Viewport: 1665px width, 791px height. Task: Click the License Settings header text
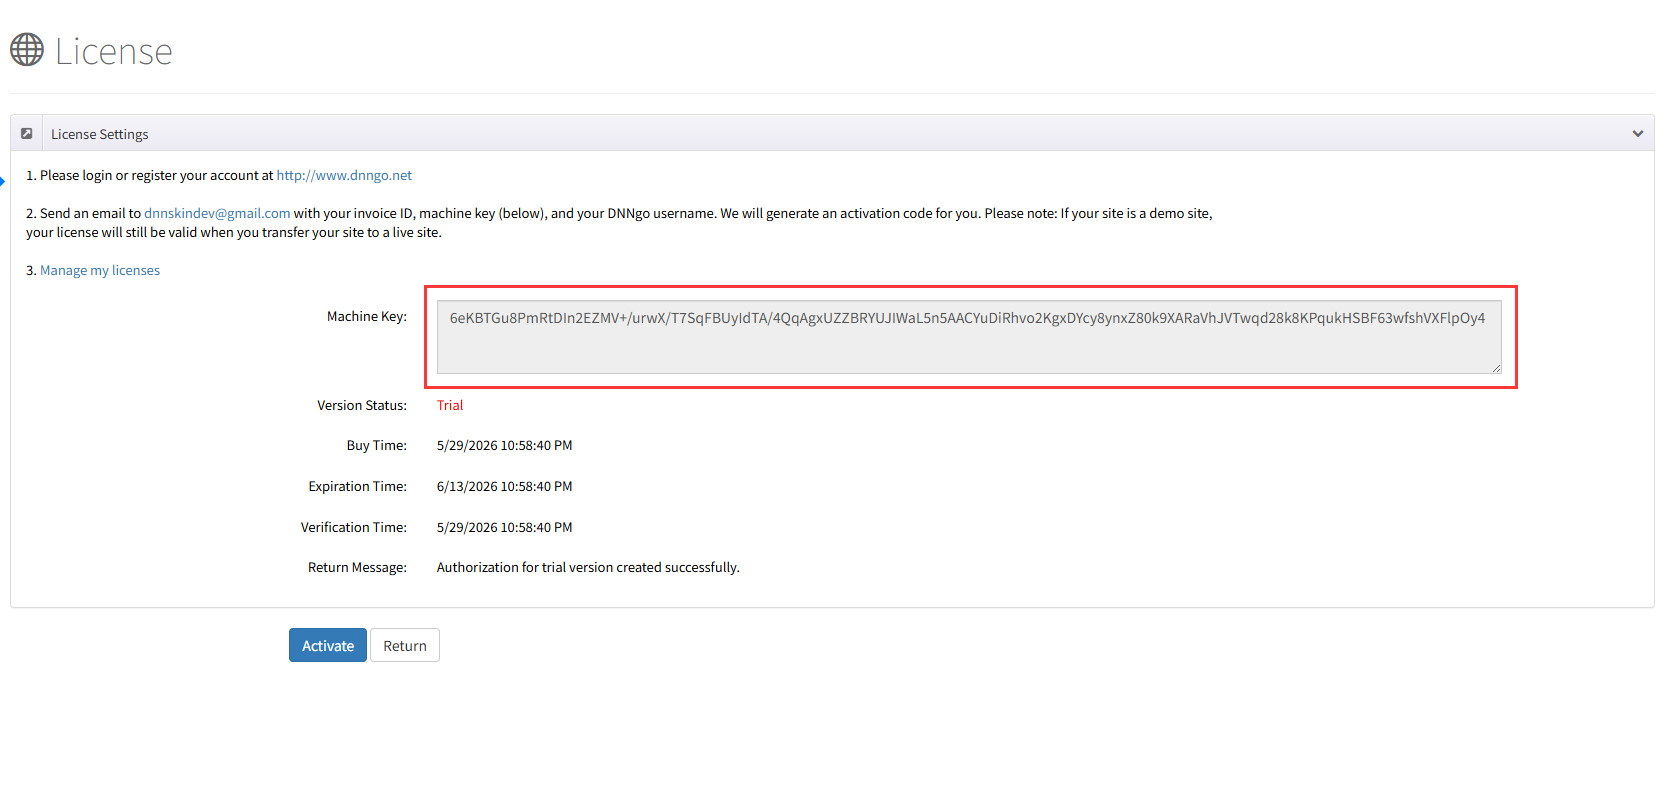[x=100, y=134]
